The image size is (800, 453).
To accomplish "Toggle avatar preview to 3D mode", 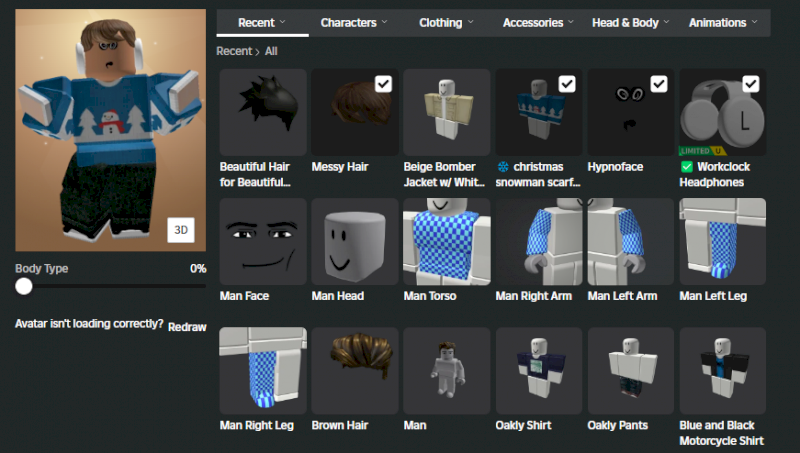I will pyautogui.click(x=181, y=230).
